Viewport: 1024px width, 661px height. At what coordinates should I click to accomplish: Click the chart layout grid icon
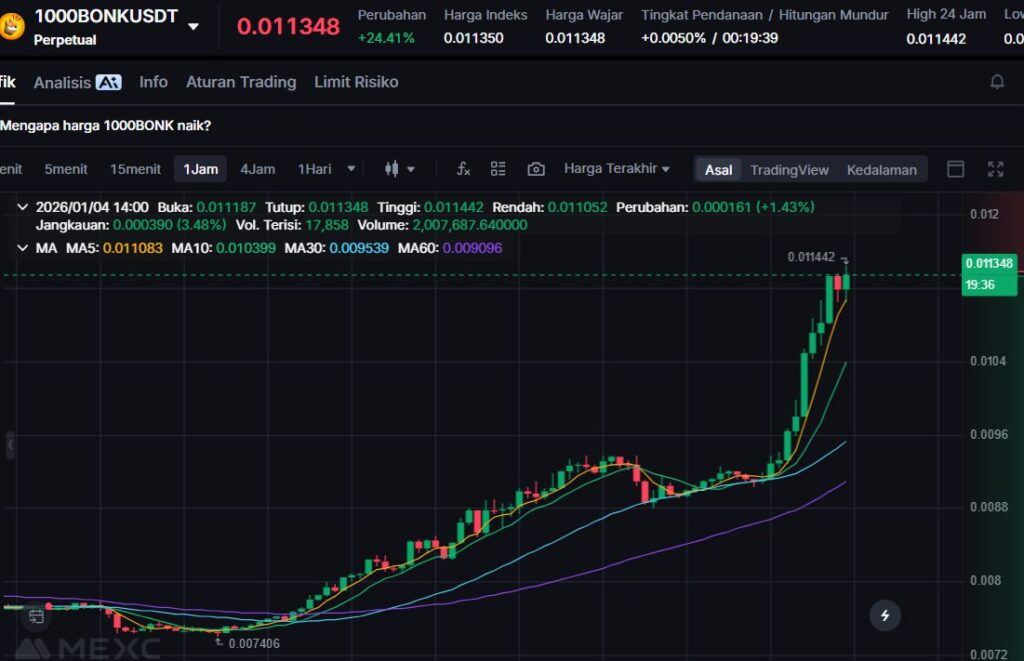click(x=498, y=169)
